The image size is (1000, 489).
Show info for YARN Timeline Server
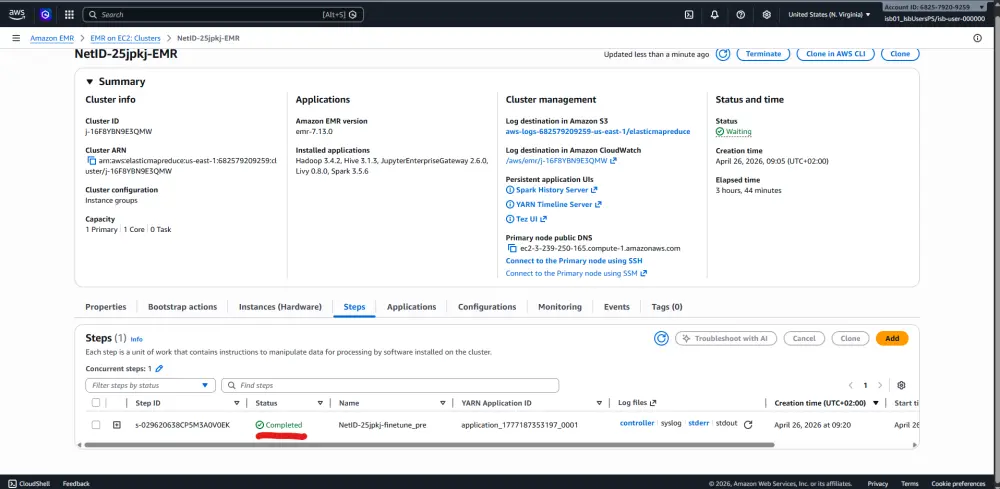coord(510,205)
